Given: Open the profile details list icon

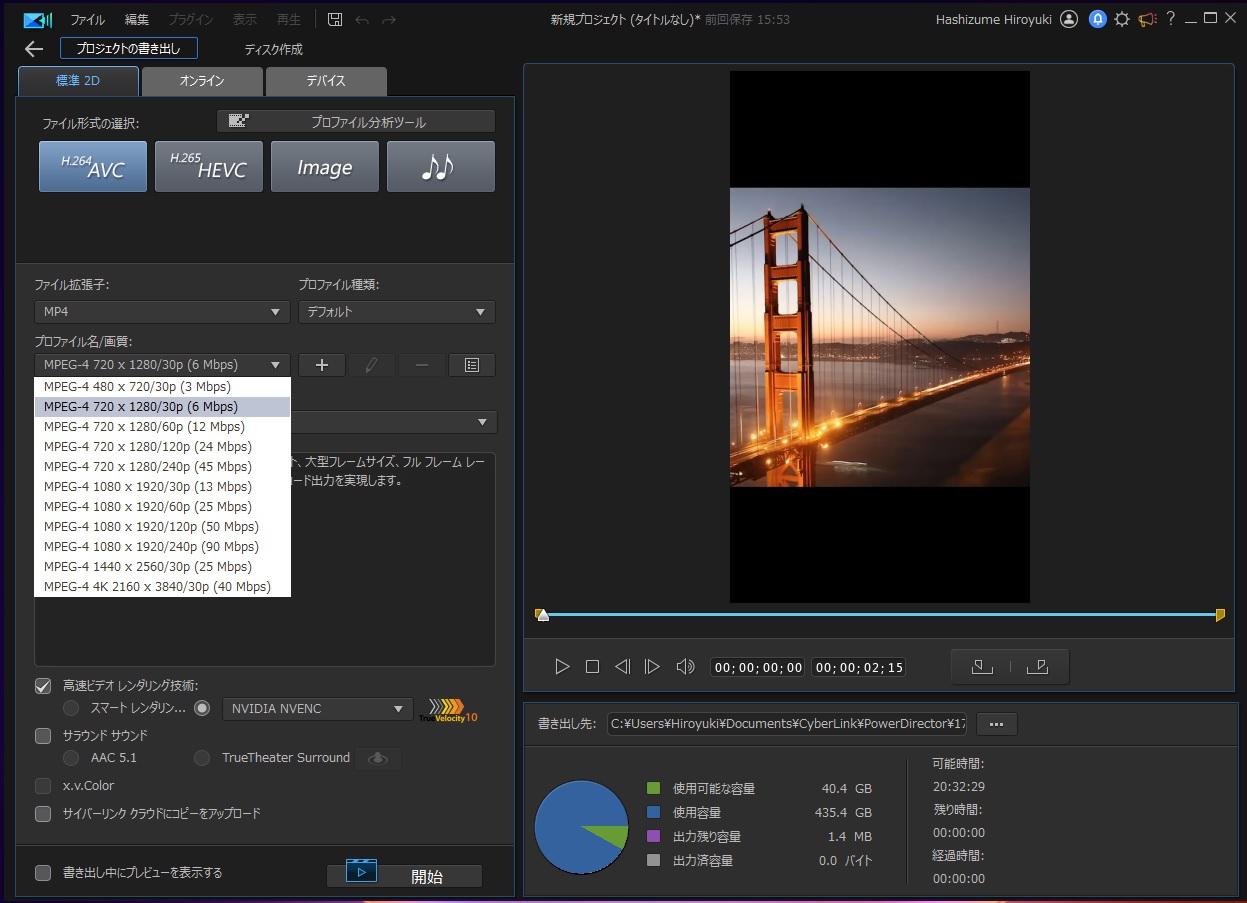Looking at the screenshot, I should [x=472, y=365].
